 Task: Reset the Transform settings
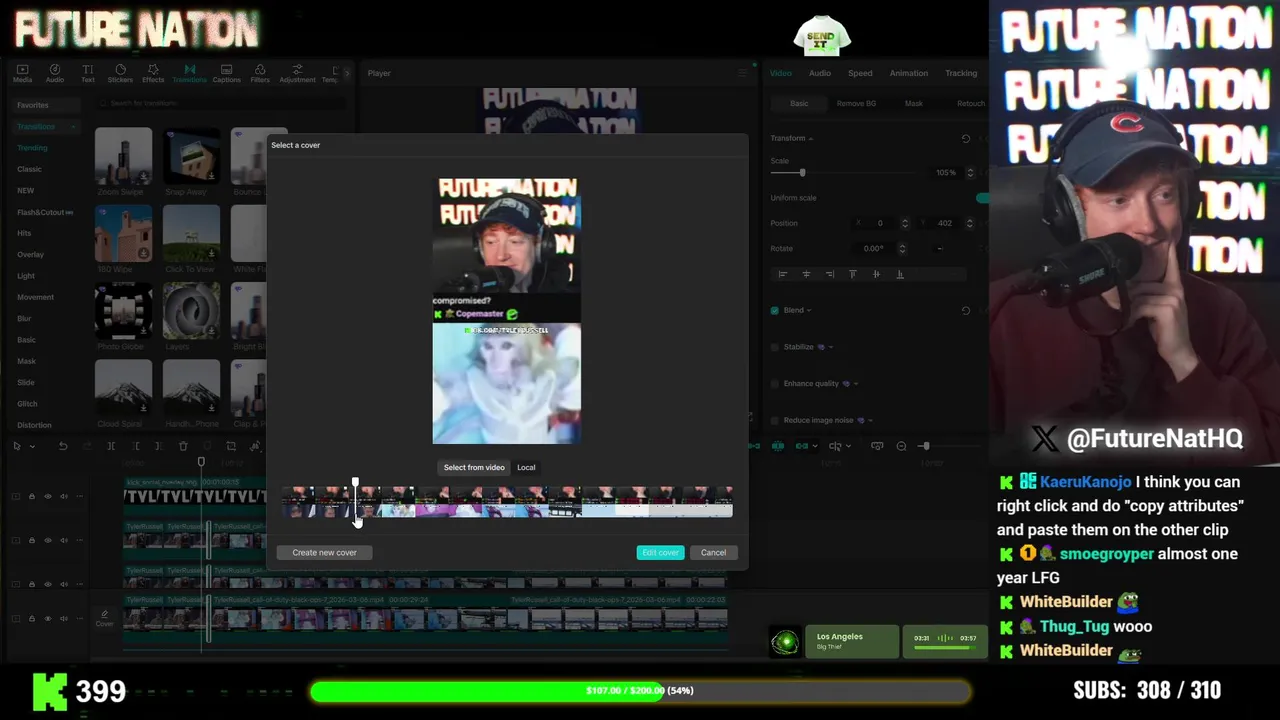[965, 138]
